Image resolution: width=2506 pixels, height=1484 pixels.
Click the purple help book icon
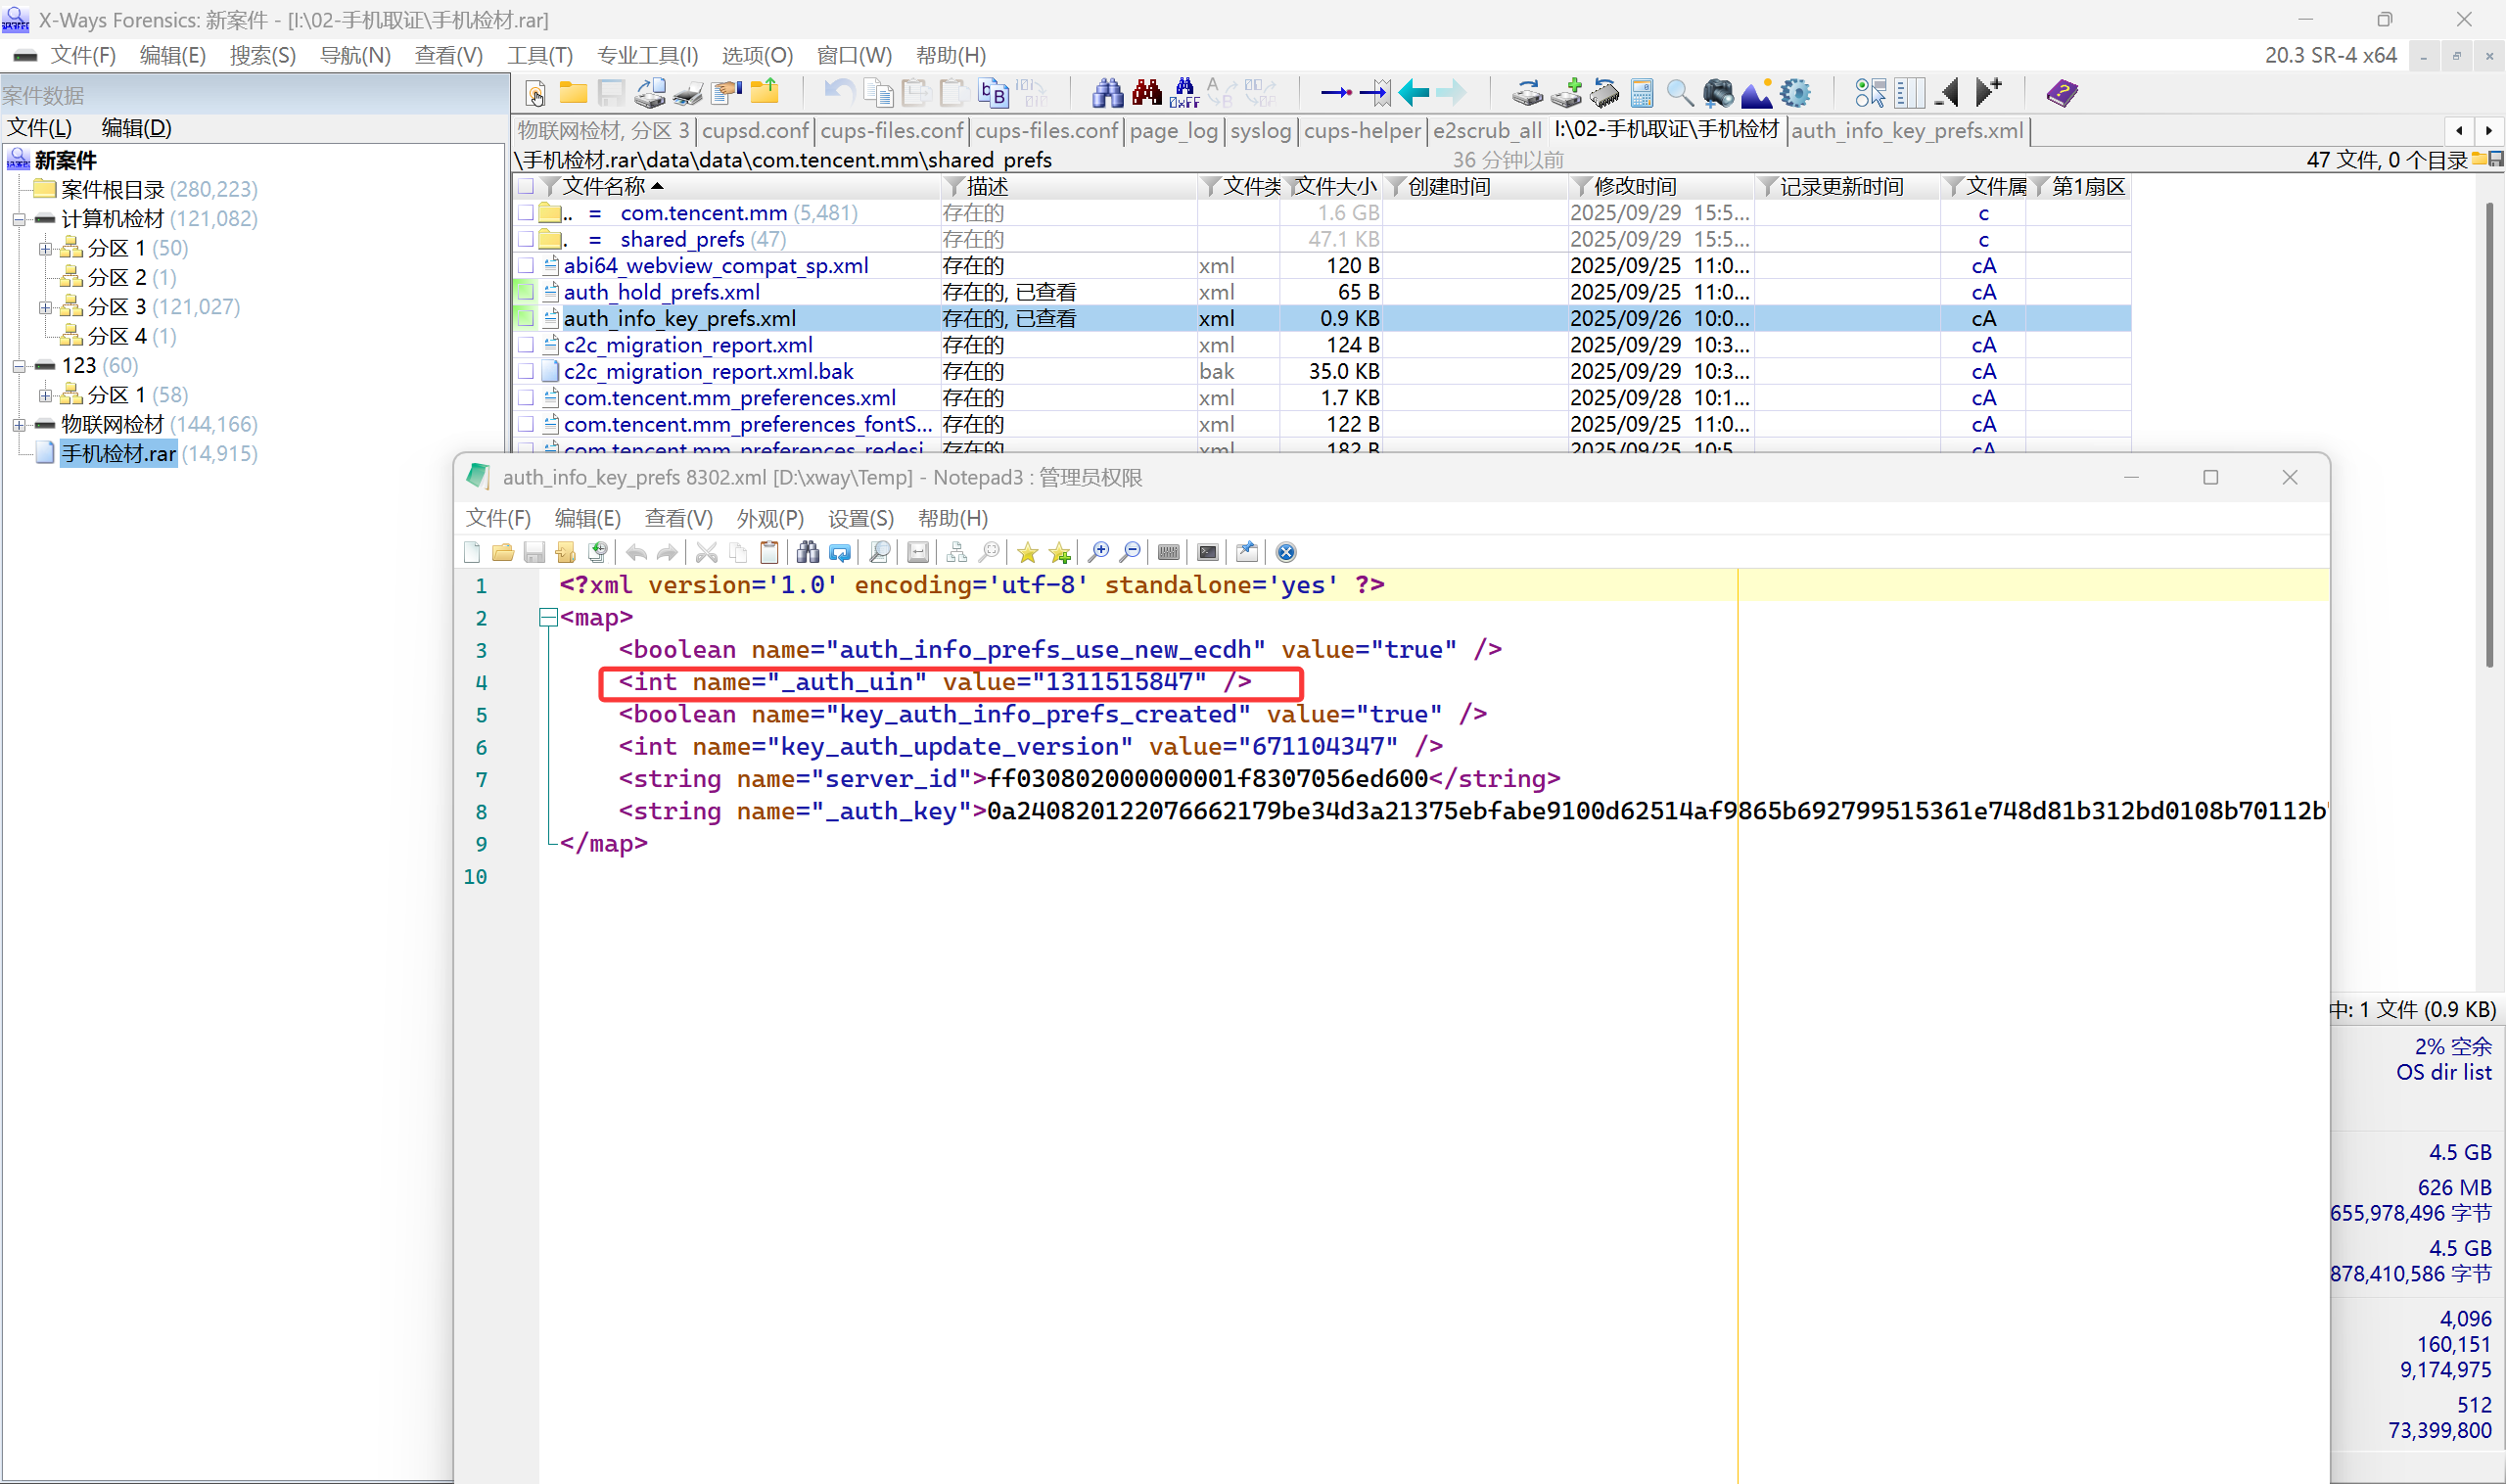[2061, 93]
